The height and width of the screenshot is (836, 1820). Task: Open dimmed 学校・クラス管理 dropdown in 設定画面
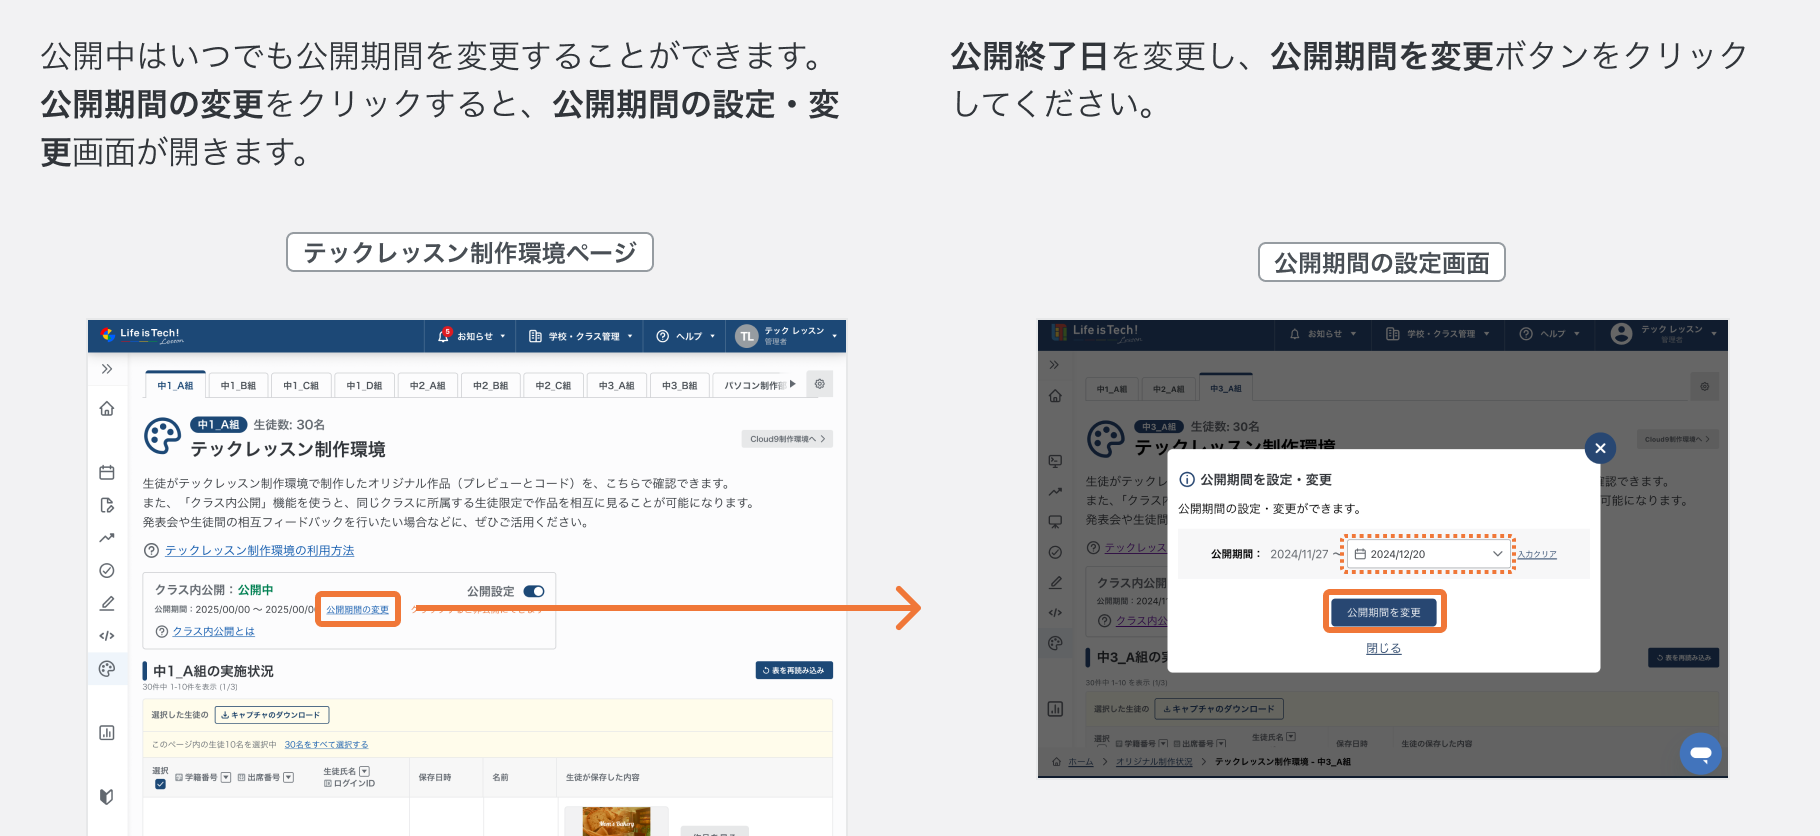[x=1437, y=334]
